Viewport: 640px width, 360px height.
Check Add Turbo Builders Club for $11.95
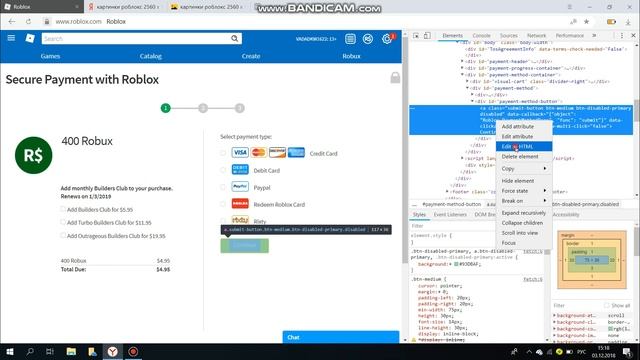click(x=63, y=222)
